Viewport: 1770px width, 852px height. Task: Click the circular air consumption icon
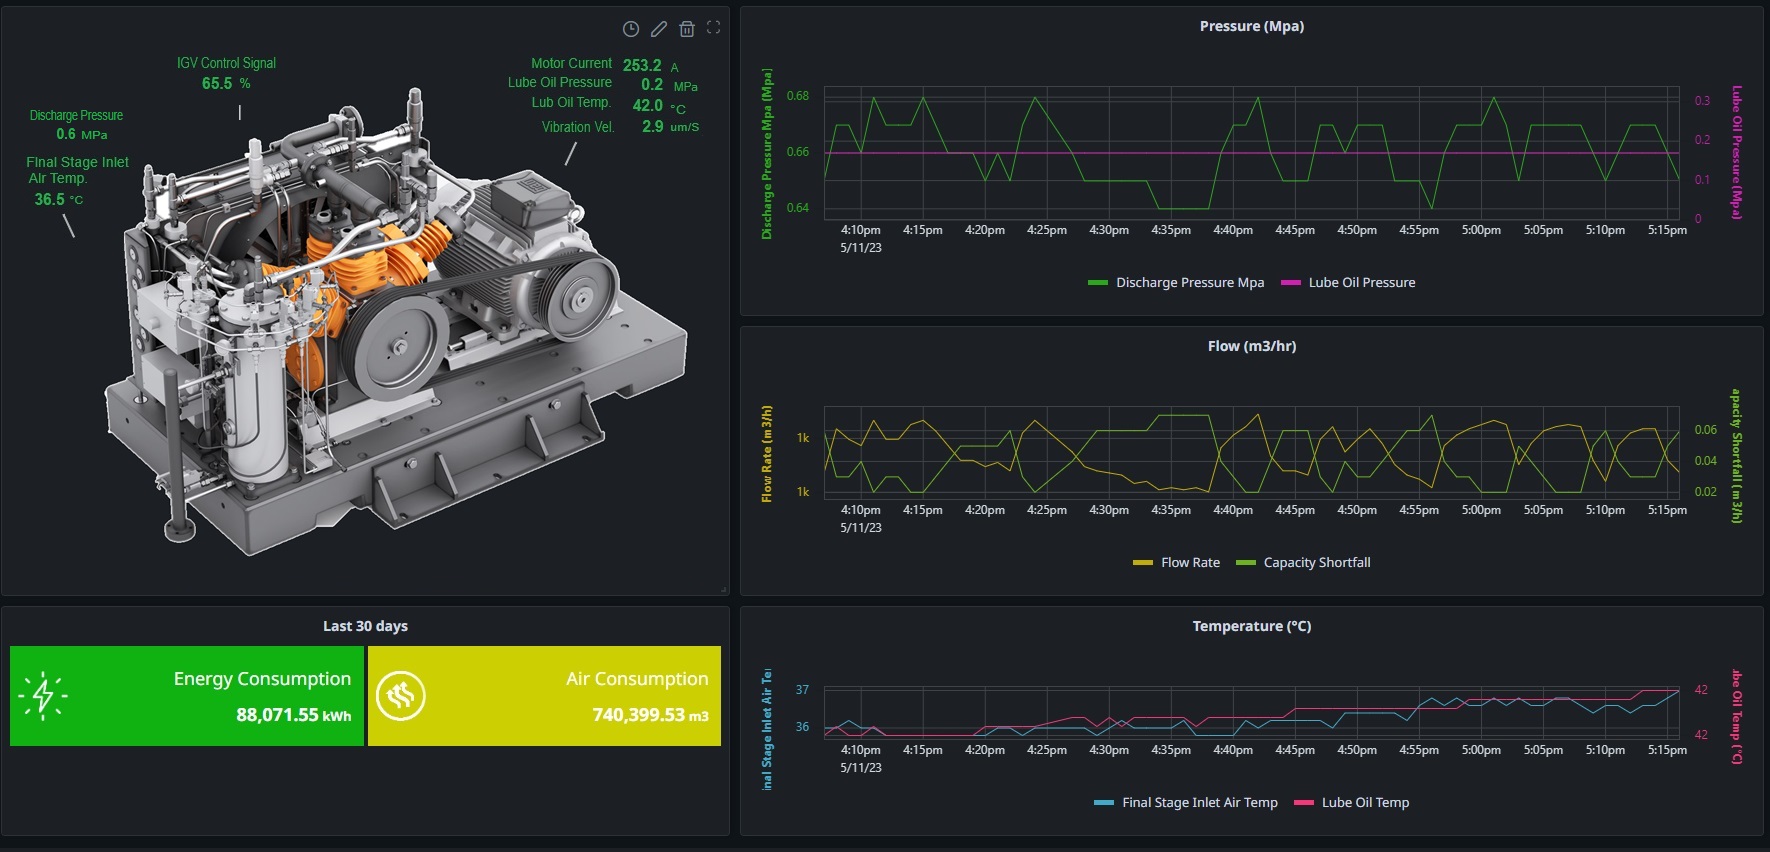point(401,695)
